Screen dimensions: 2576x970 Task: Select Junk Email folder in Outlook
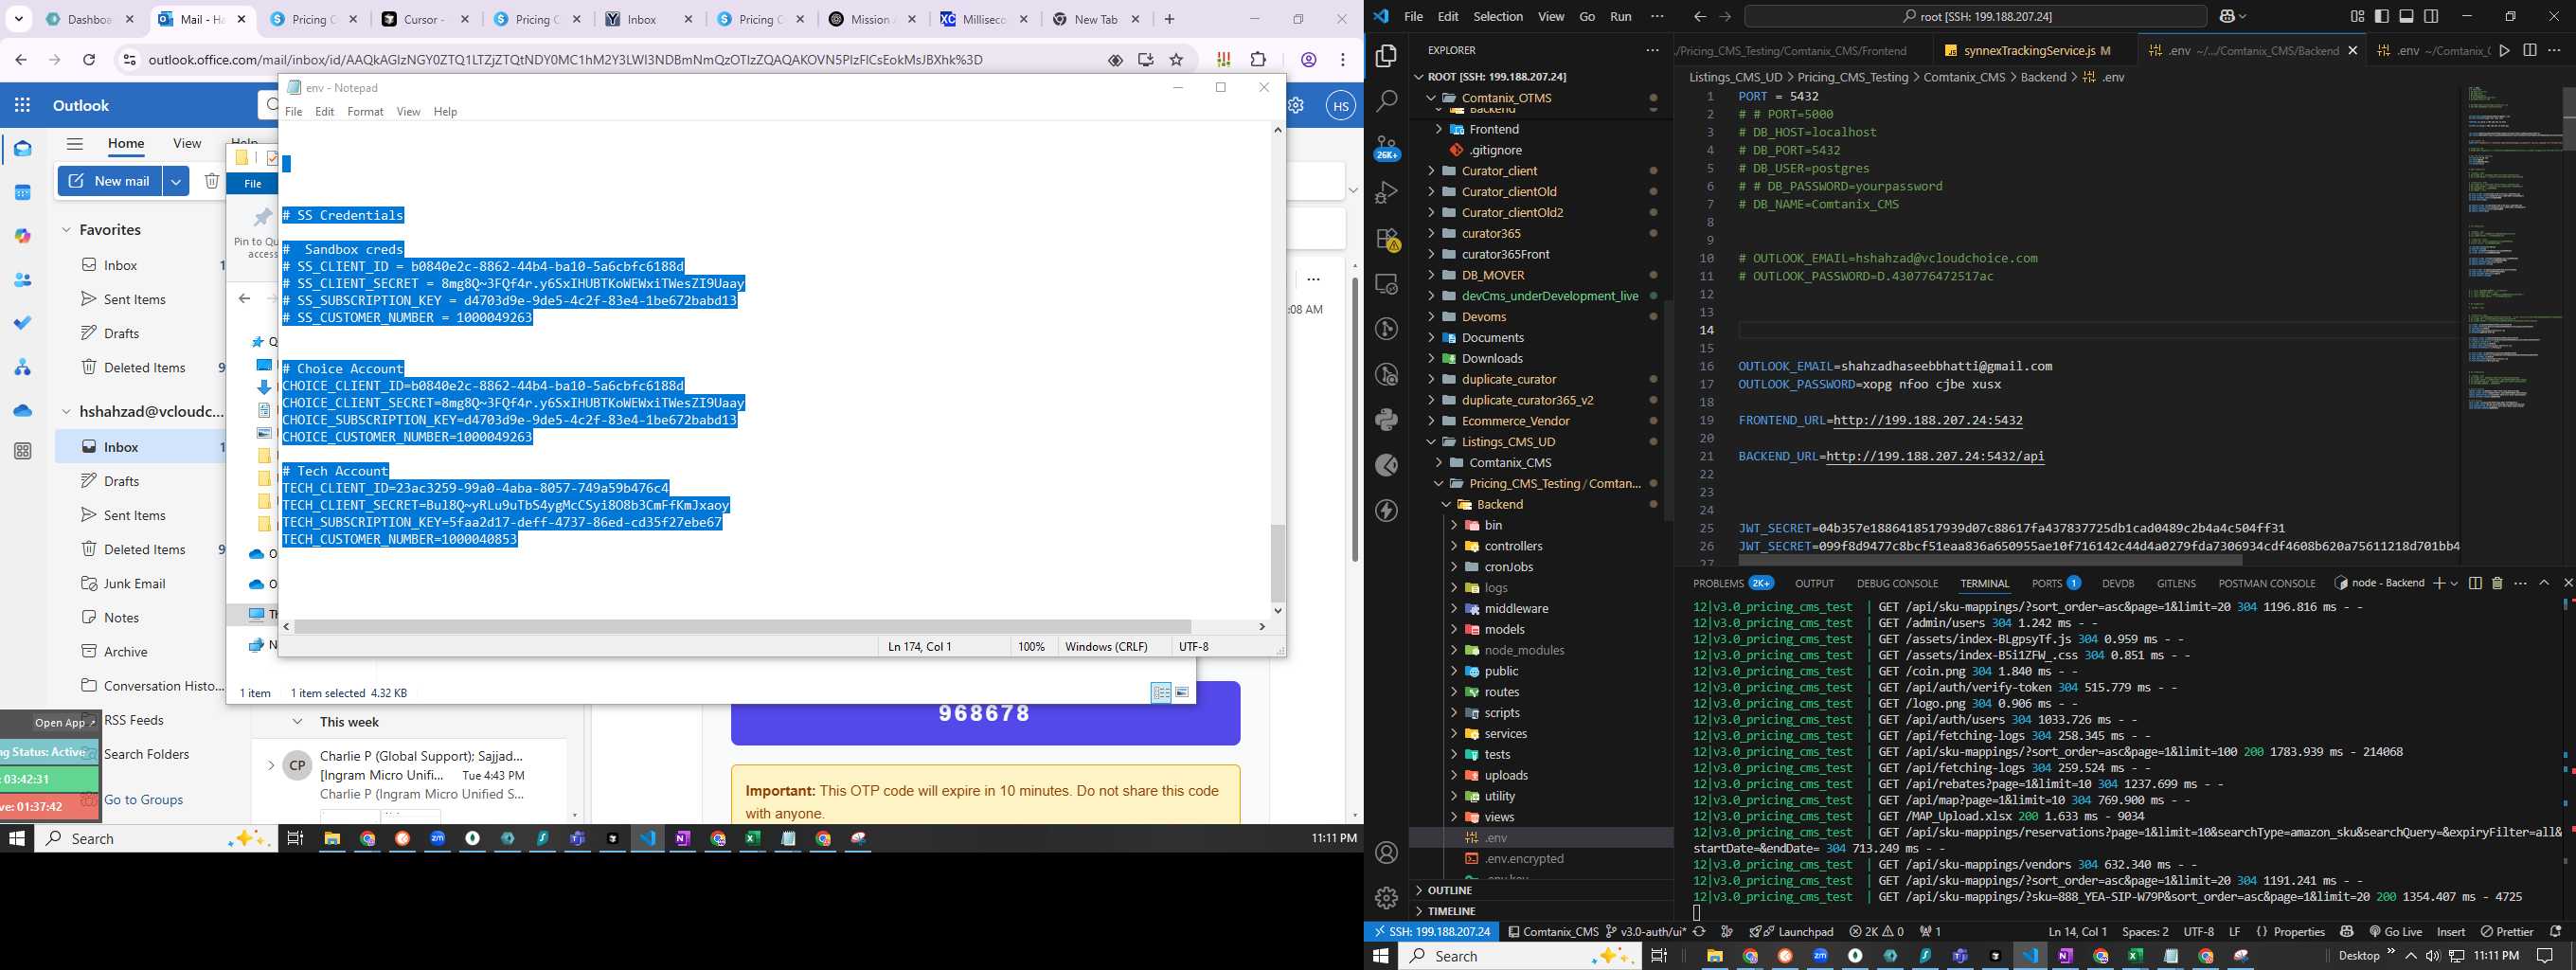point(135,583)
